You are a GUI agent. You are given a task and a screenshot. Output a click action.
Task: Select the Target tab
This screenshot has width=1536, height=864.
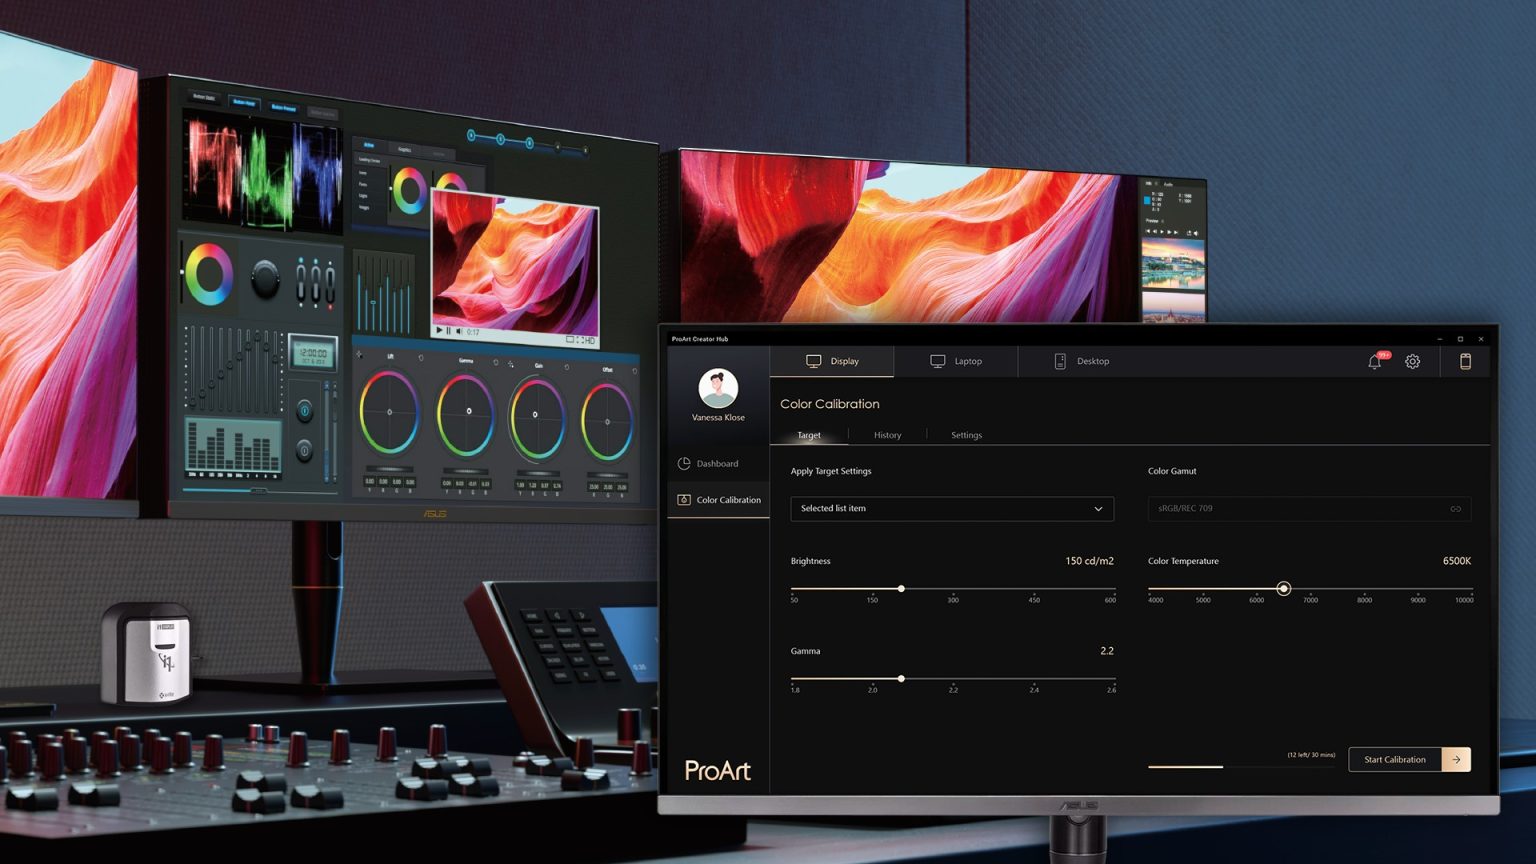(808, 435)
